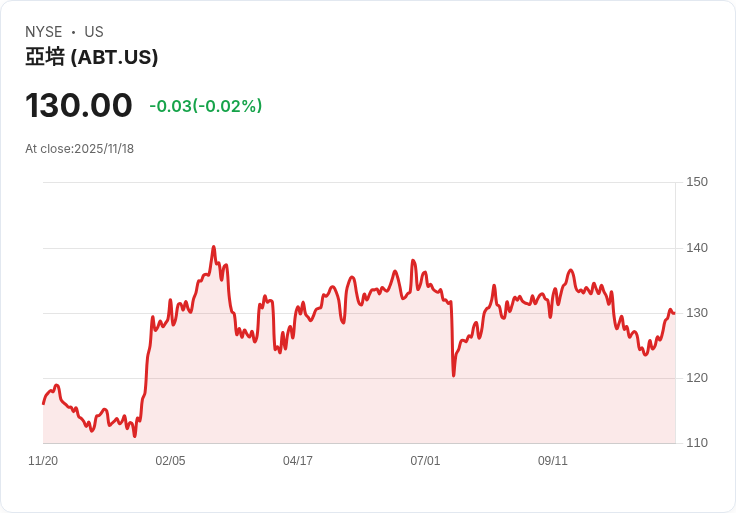Click the At close 2025/11/18 timestamp
Screen dimensions: 736x513
click(x=80, y=149)
